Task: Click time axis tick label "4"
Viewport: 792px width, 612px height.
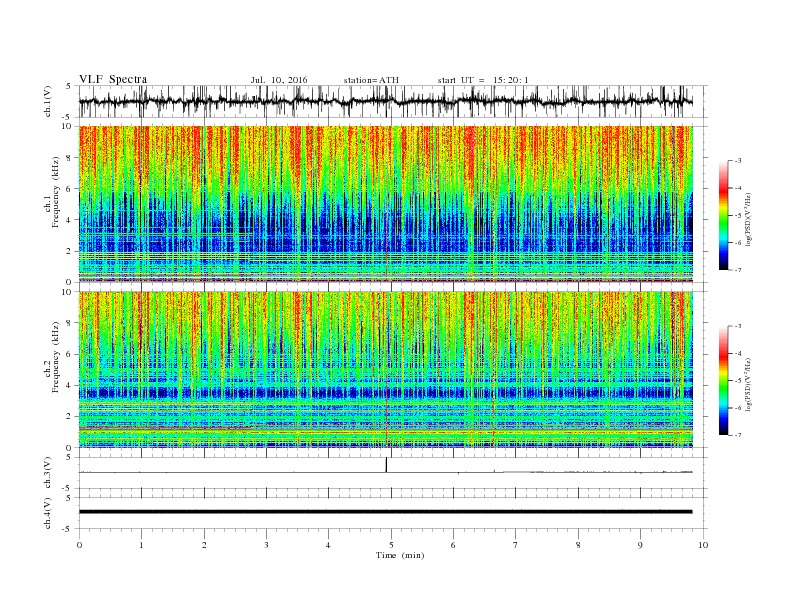Action: click(328, 545)
